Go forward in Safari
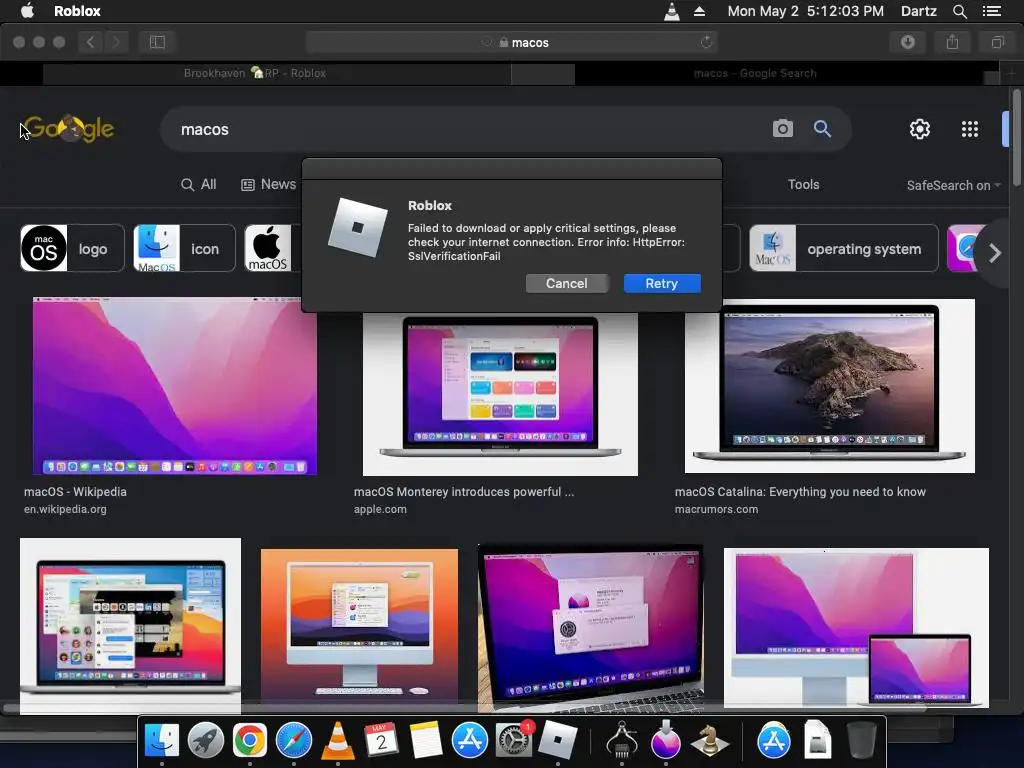Screen dimensions: 1024x768 point(116,42)
